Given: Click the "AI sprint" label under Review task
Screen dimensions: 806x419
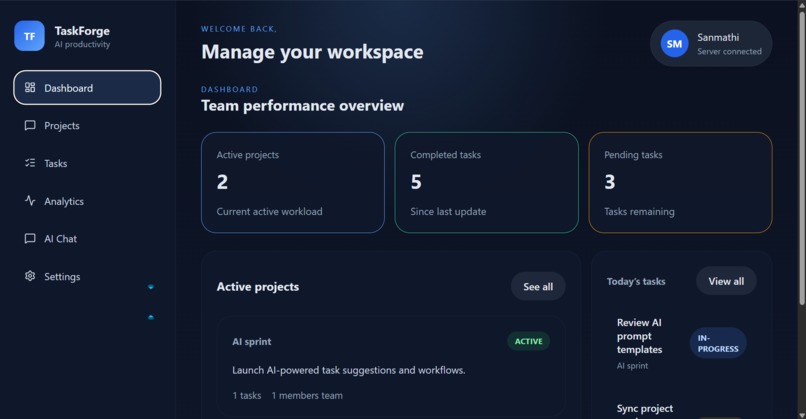Looking at the screenshot, I should point(632,366).
